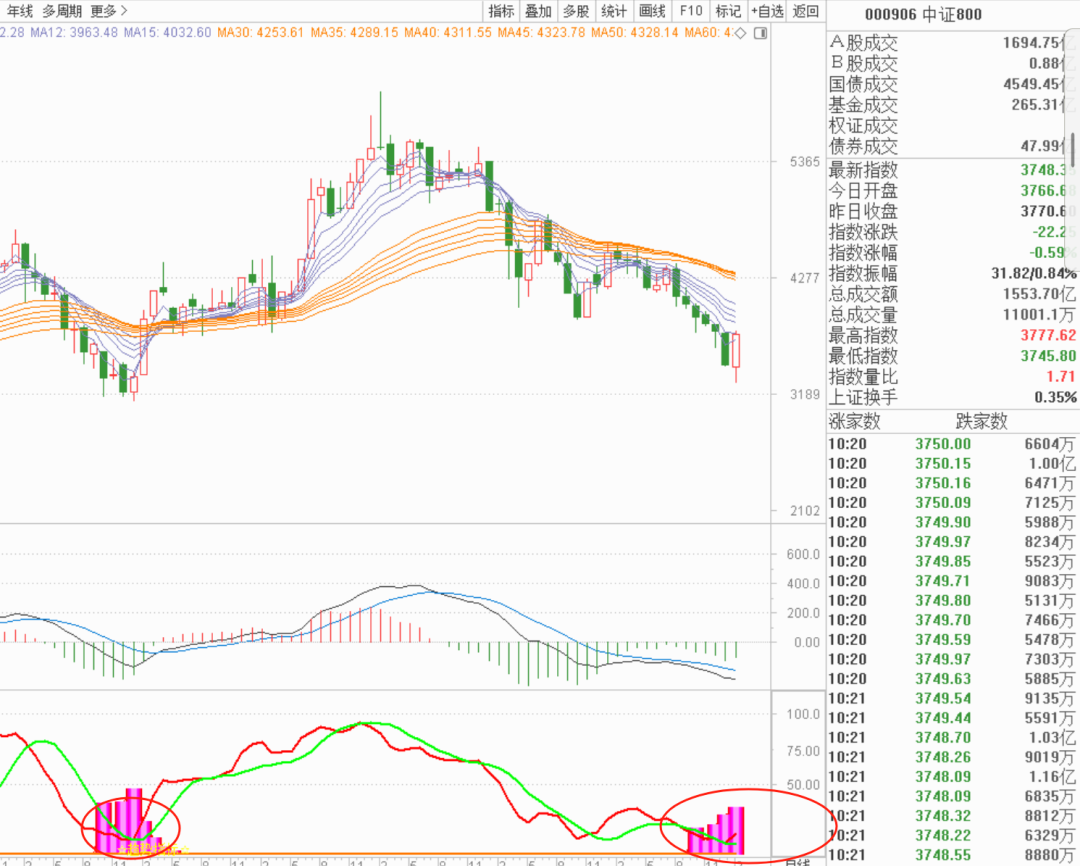Click the 国债成交 row
This screenshot has height=866, width=1080.
(952, 84)
